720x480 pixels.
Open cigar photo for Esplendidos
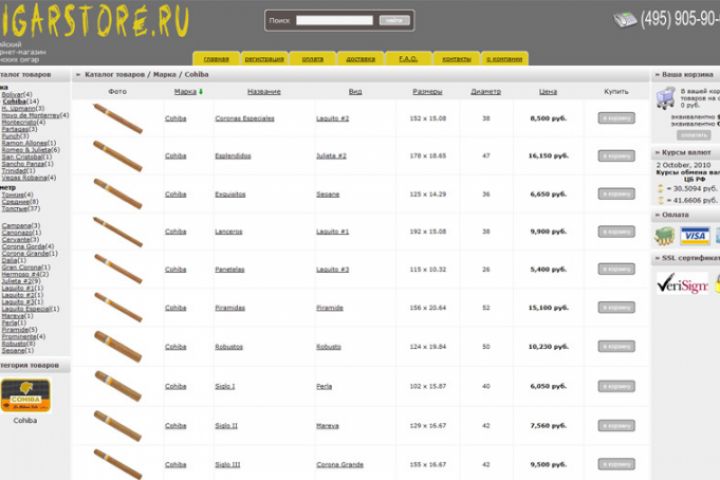click(118, 156)
